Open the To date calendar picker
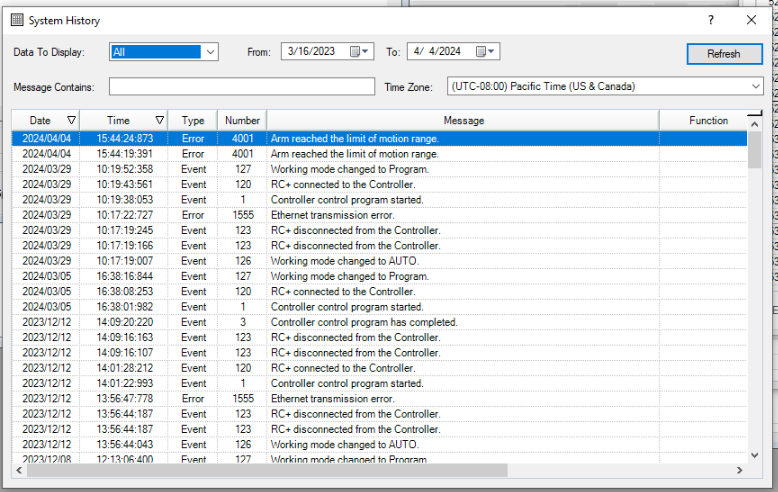Viewport: 778px width, 492px height. pos(486,51)
